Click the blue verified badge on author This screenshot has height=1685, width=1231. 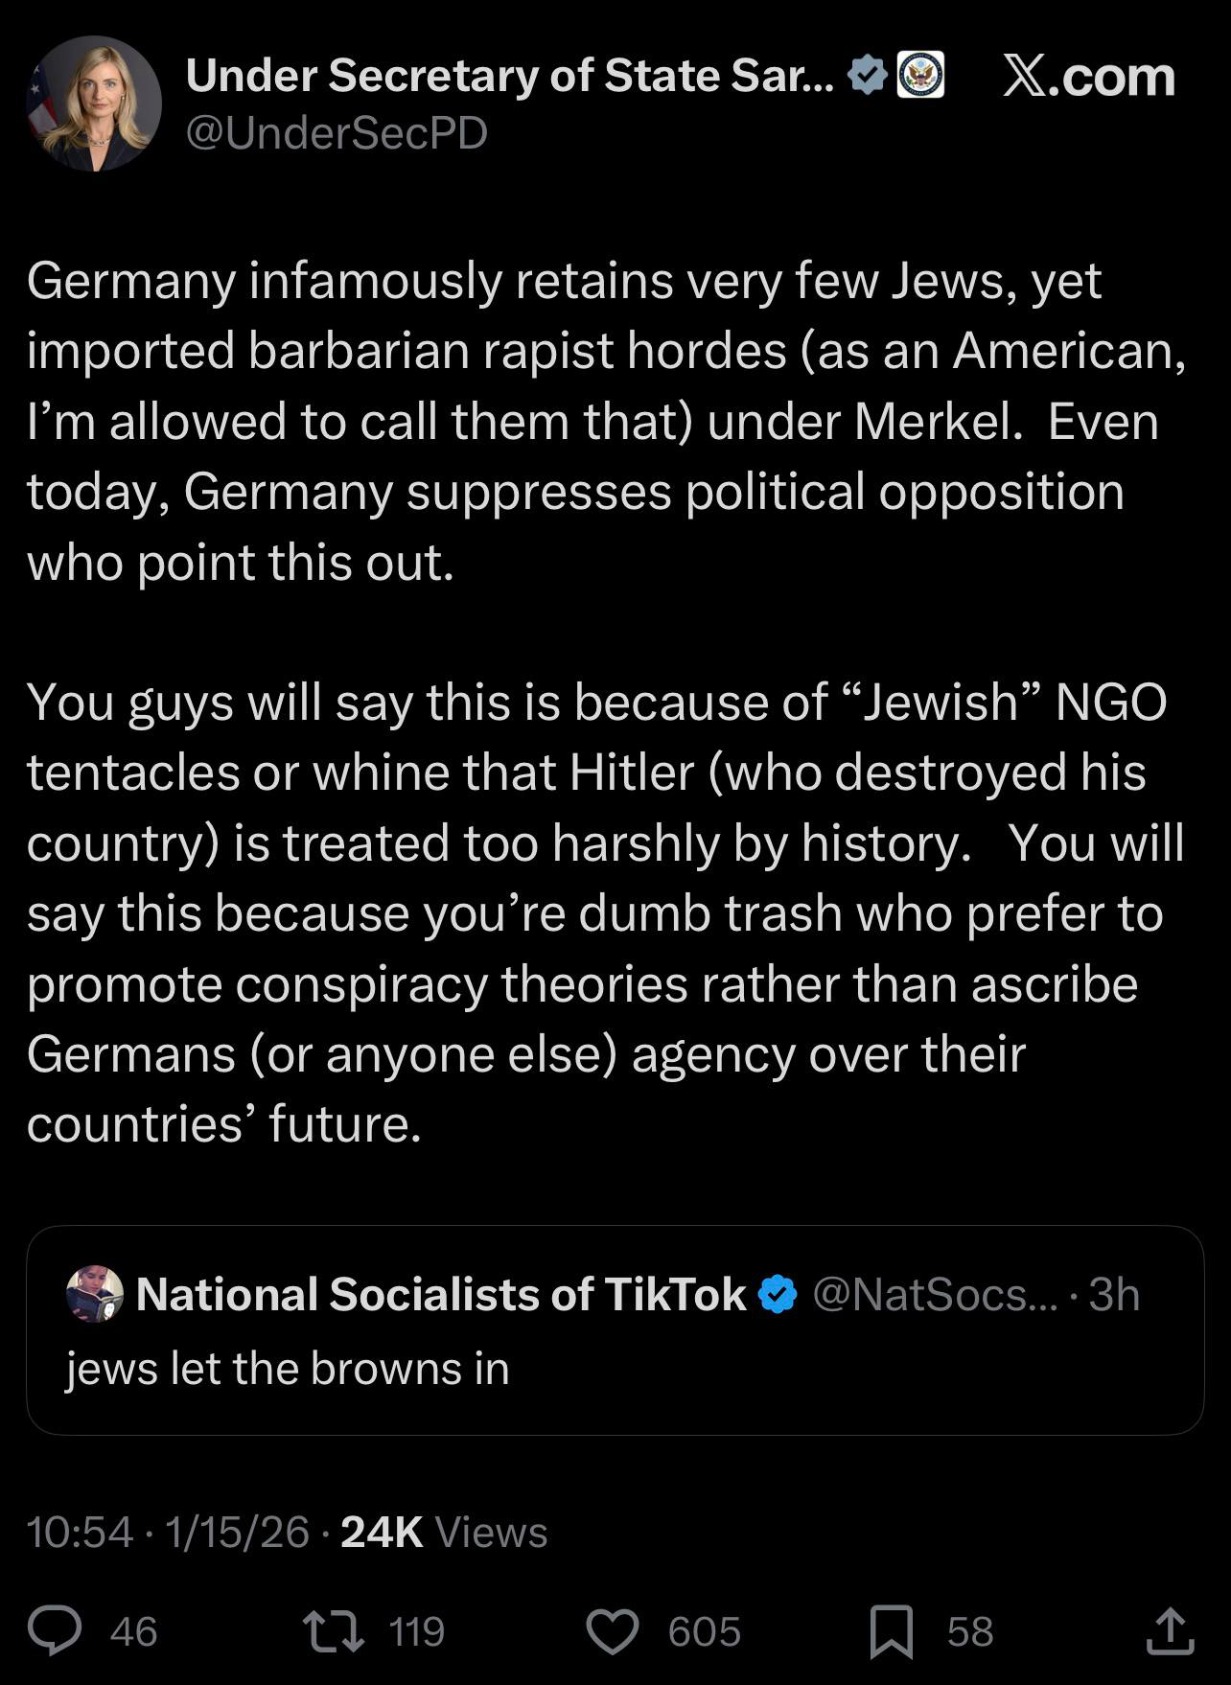click(866, 76)
